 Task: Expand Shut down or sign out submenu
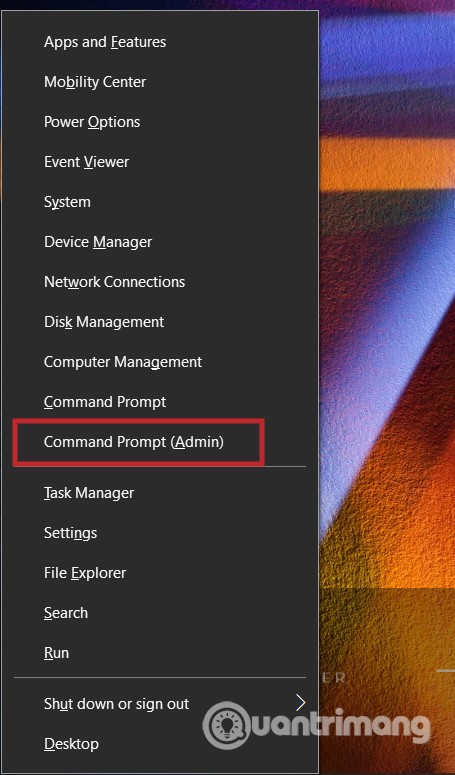(160, 704)
